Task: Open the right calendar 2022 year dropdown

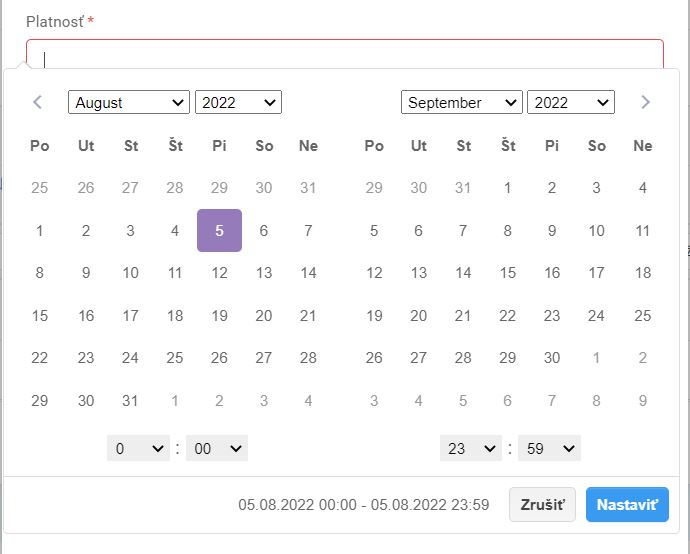Action: pyautogui.click(x=570, y=102)
